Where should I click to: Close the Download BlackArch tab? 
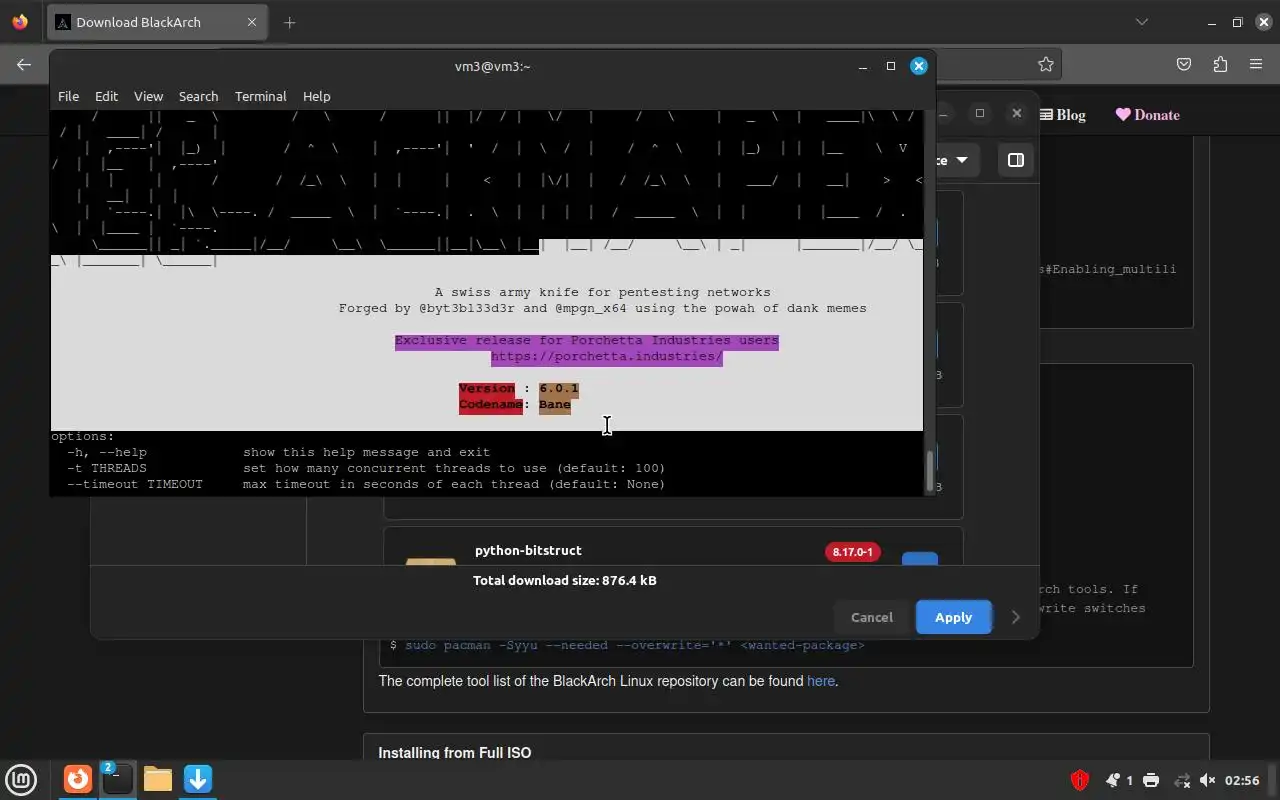point(252,22)
